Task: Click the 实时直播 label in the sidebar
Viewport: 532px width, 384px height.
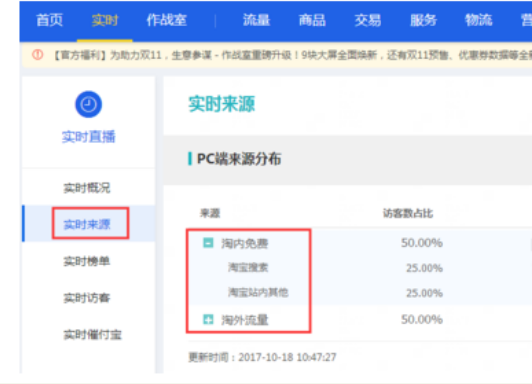Action: (x=89, y=137)
